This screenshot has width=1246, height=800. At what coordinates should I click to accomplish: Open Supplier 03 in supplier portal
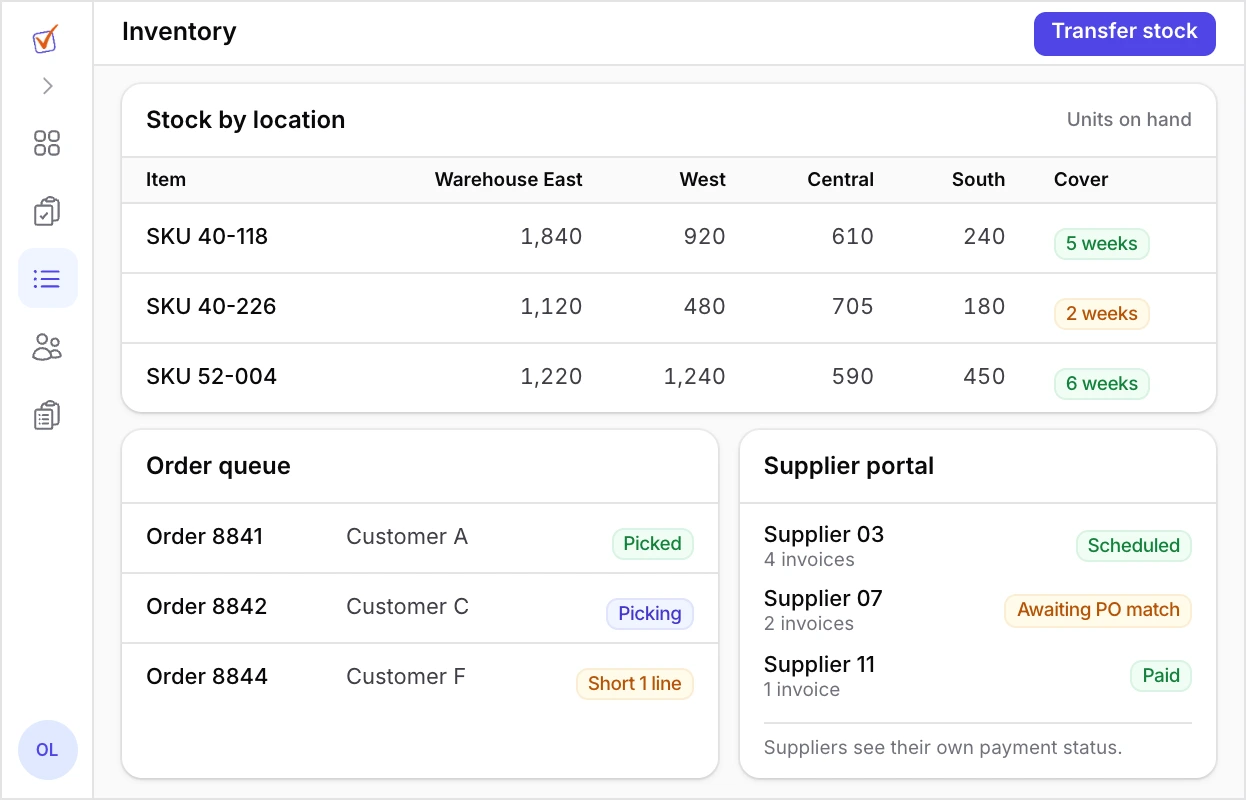pyautogui.click(x=824, y=535)
